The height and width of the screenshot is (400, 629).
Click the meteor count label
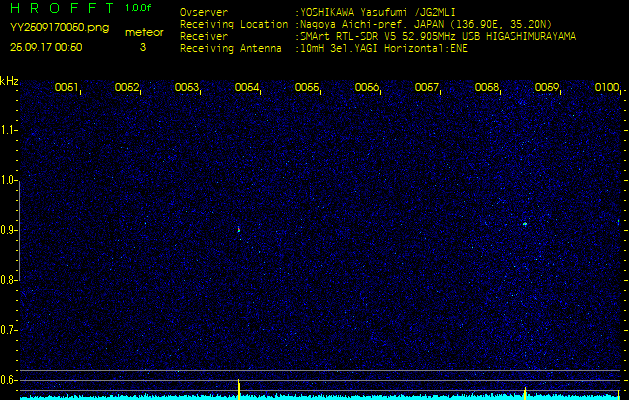(143, 33)
